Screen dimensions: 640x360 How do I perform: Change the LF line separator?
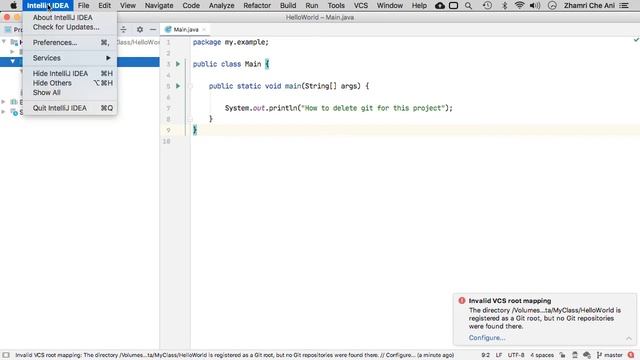(499, 355)
